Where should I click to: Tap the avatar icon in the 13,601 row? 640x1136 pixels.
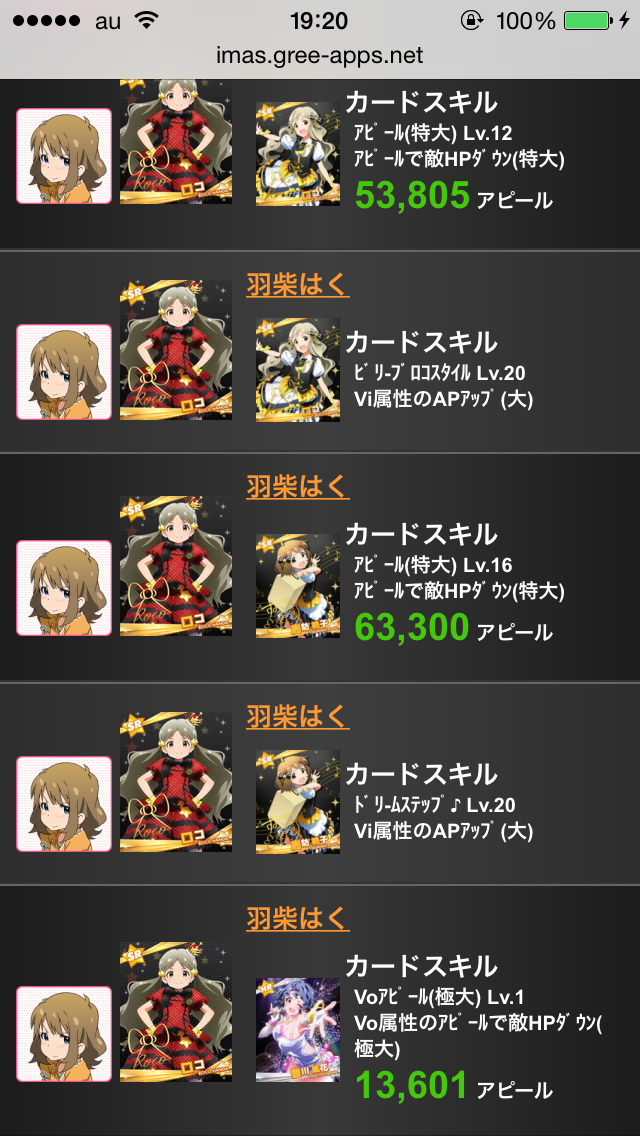64,1033
